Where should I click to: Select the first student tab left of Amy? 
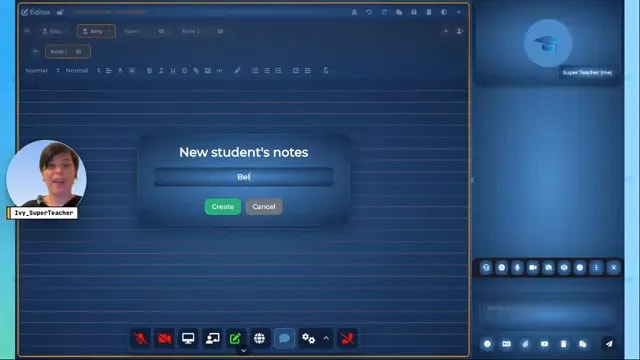pyautogui.click(x=55, y=31)
